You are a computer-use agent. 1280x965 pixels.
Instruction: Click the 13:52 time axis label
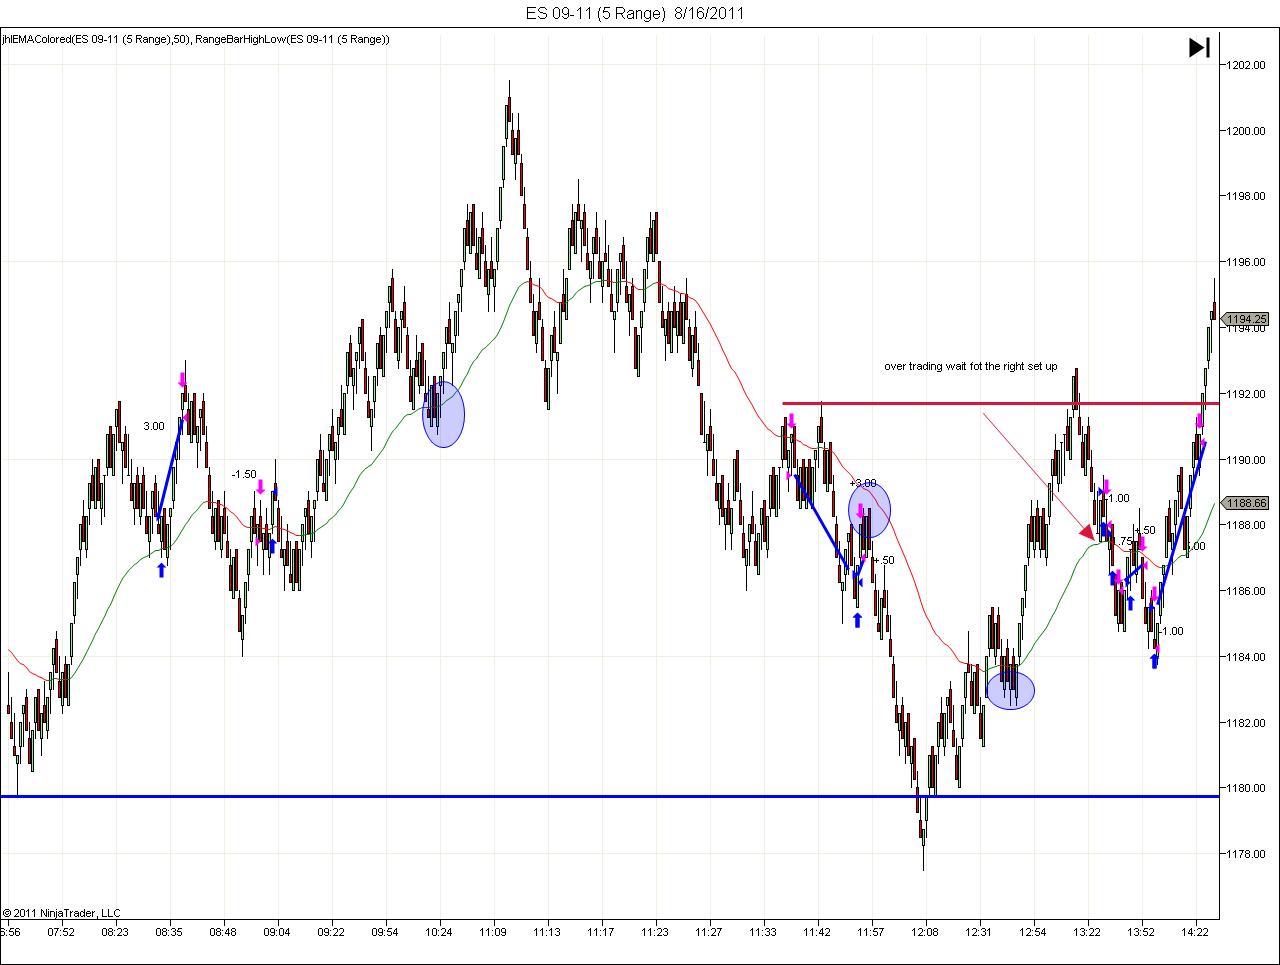[1142, 932]
